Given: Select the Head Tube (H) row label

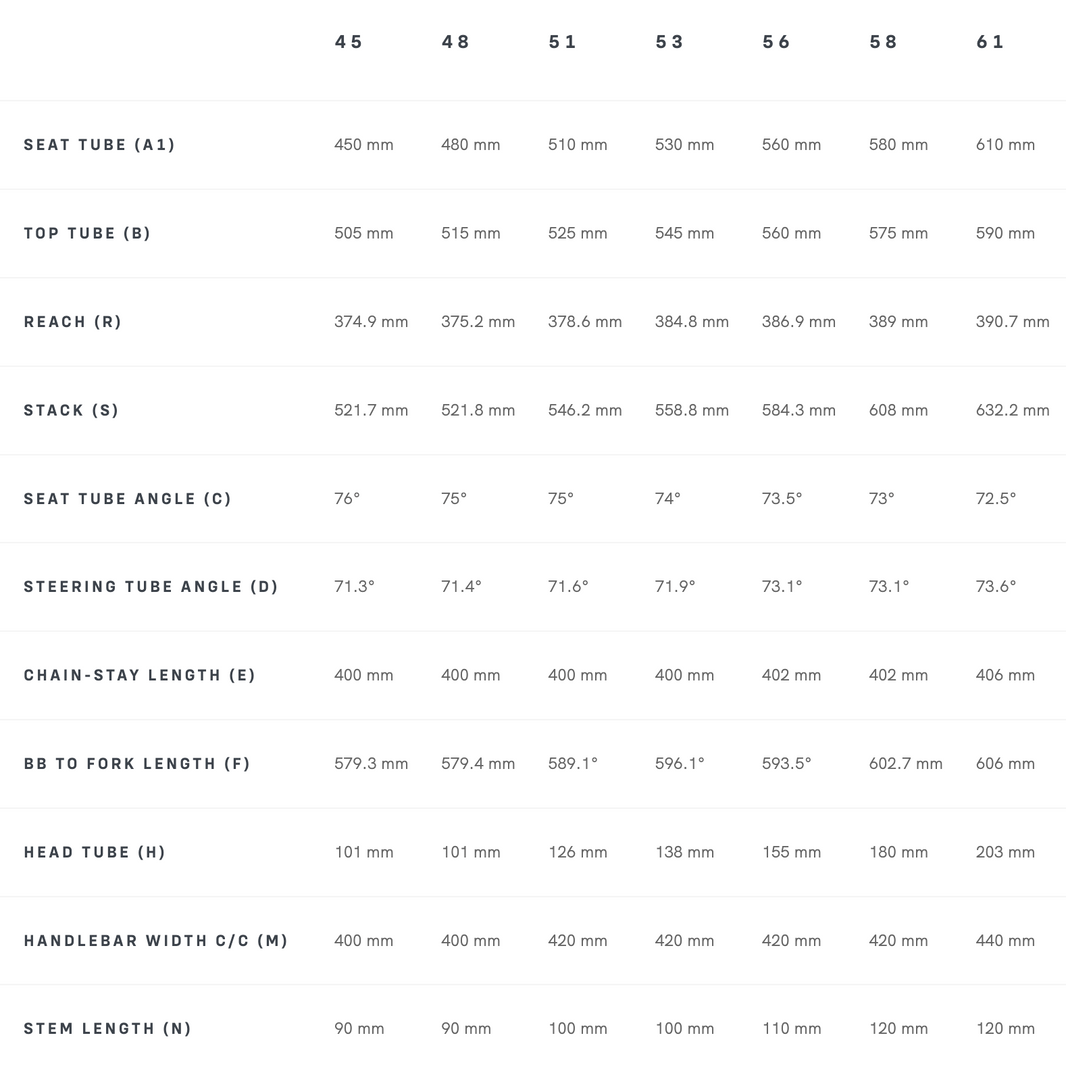Looking at the screenshot, I should (x=95, y=852).
